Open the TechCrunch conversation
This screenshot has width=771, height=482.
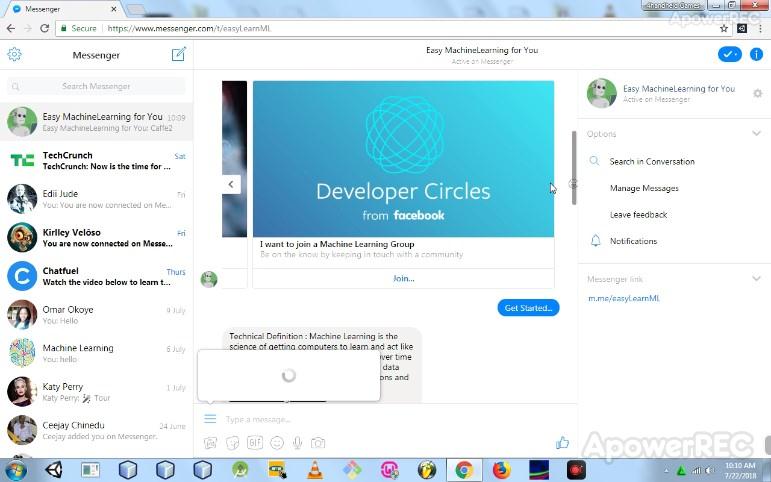pos(96,160)
